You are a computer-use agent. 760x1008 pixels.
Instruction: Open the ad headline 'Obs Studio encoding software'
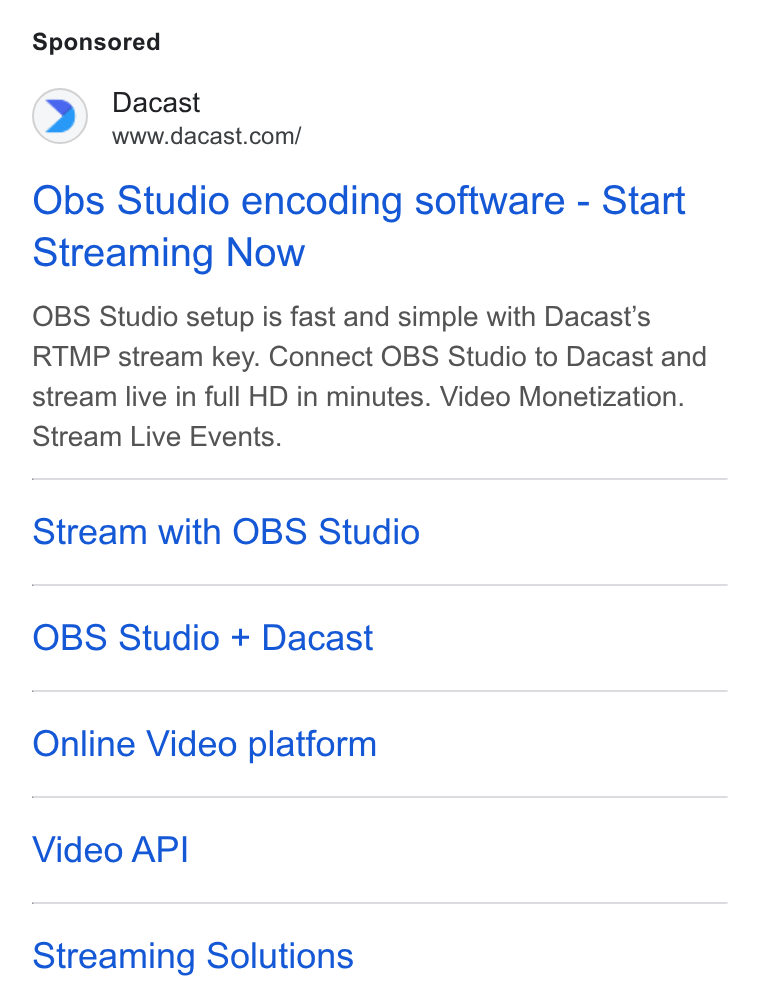click(x=358, y=226)
